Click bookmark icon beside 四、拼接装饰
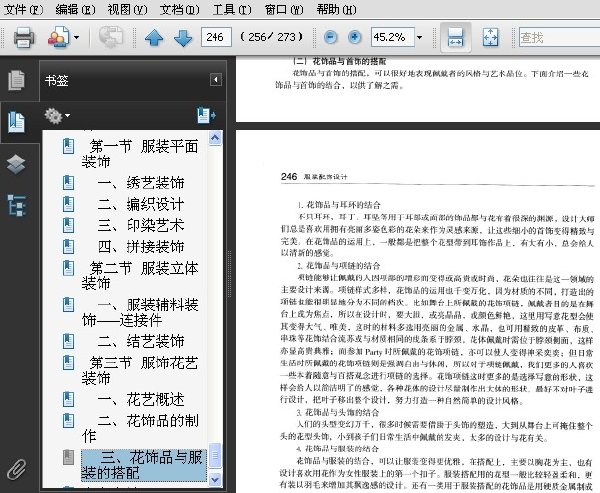The height and width of the screenshot is (493, 600). click(68, 246)
